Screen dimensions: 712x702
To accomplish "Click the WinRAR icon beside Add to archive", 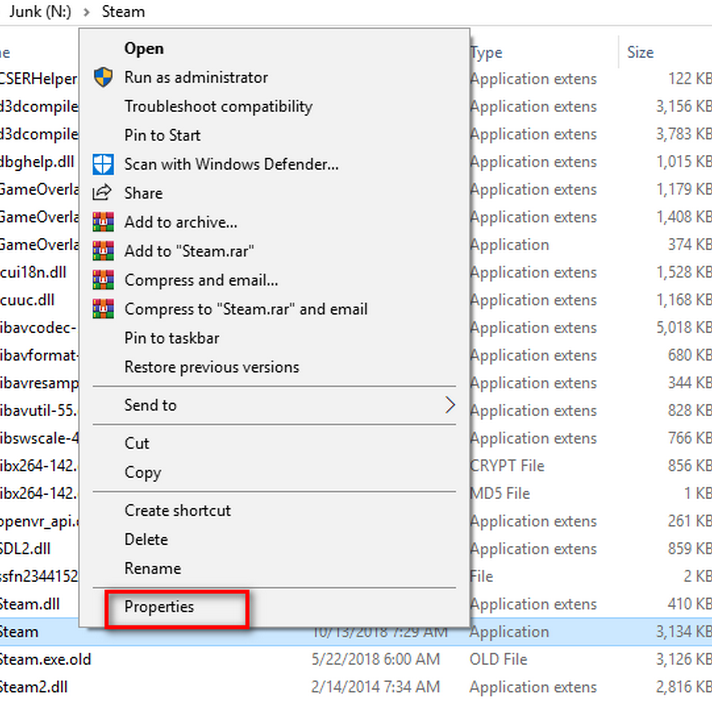I will (103, 222).
